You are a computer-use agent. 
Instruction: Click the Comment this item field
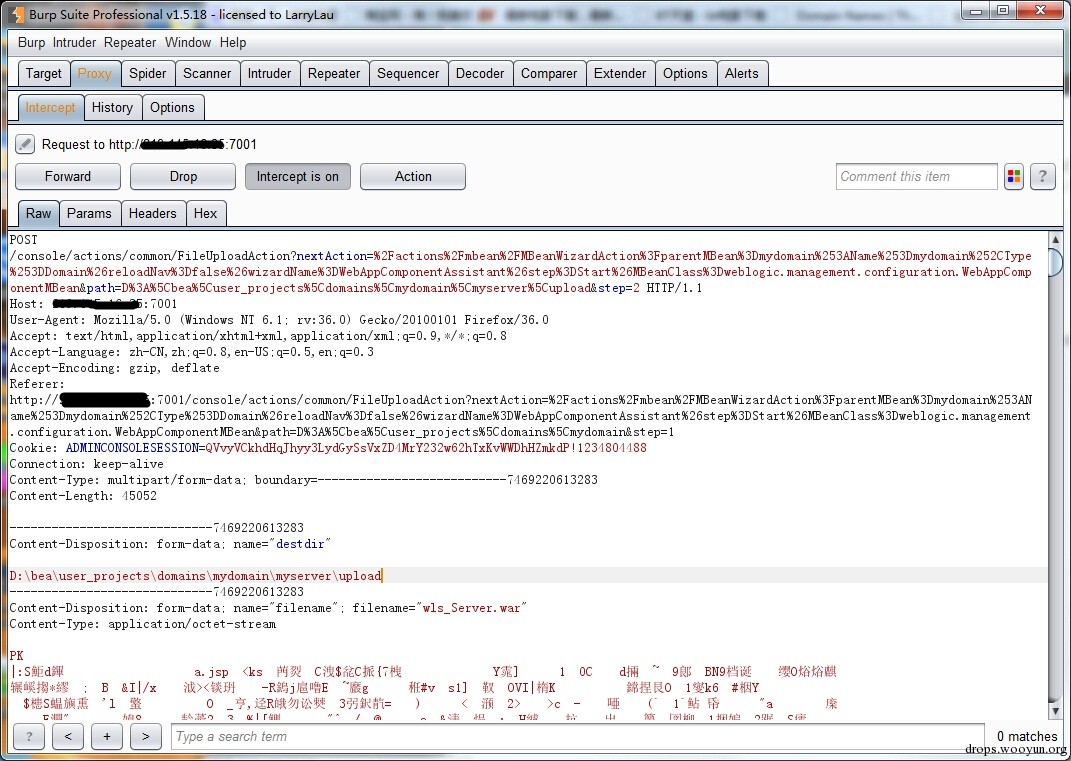click(x=916, y=176)
